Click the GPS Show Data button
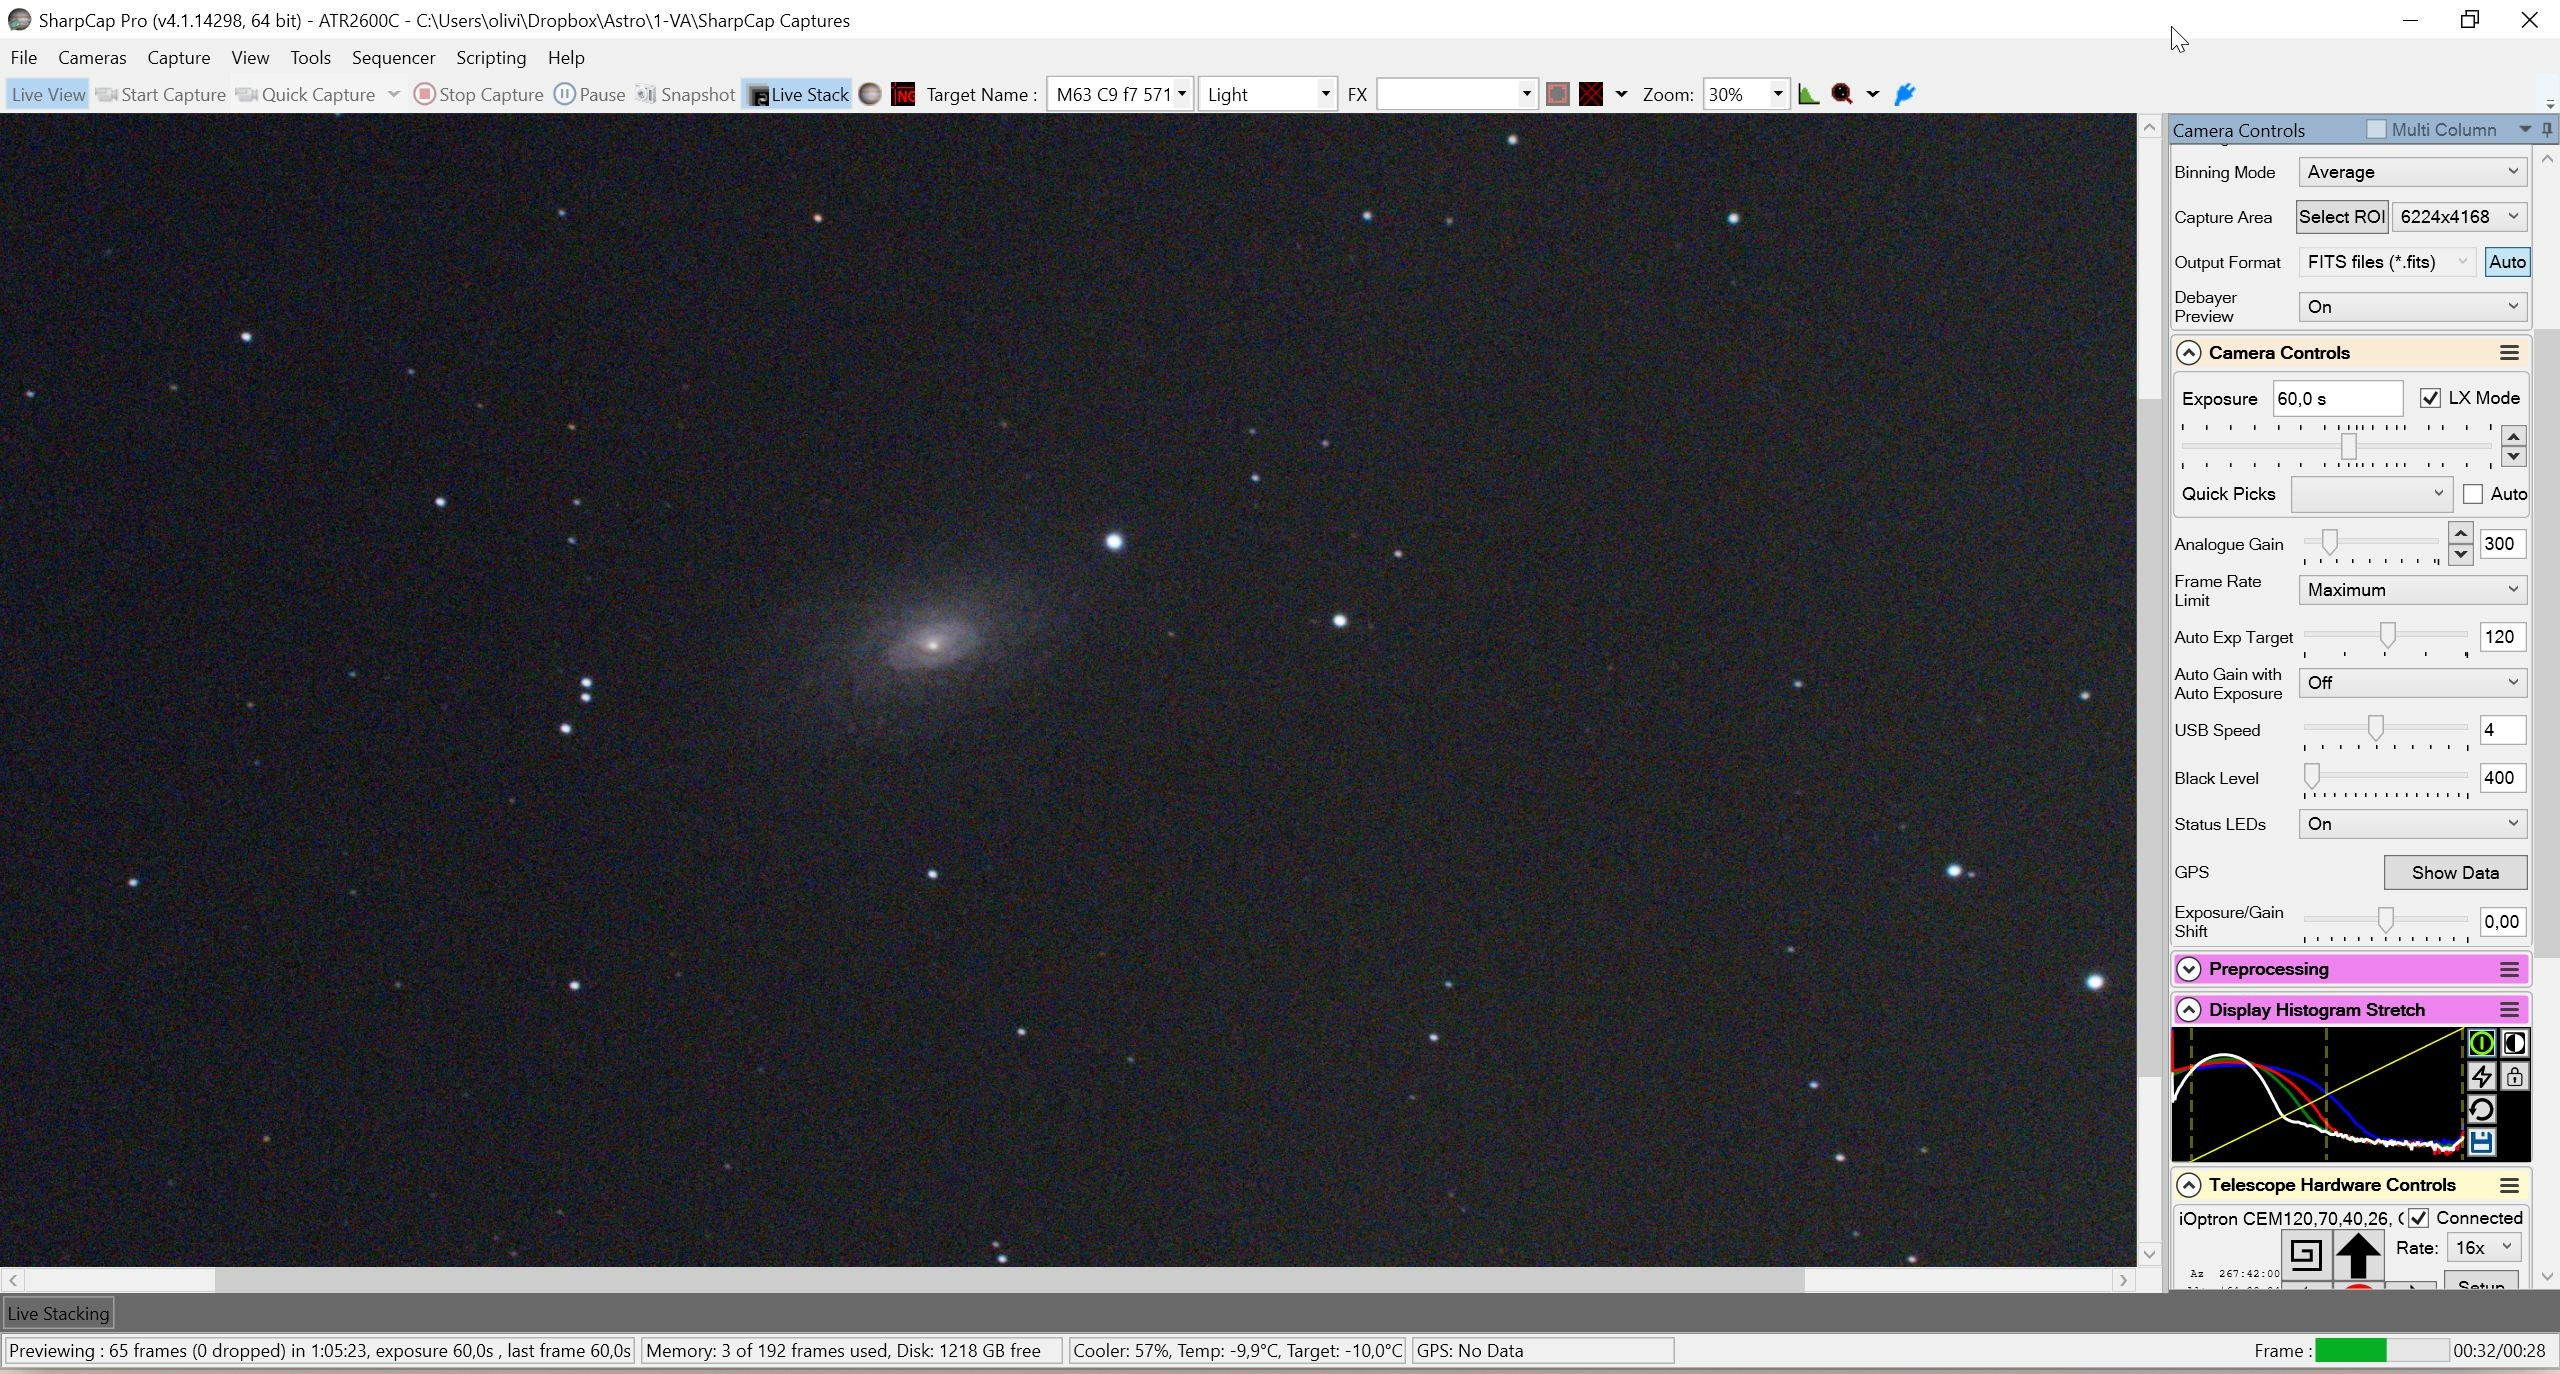Image resolution: width=2560 pixels, height=1374 pixels. pyautogui.click(x=2455, y=872)
